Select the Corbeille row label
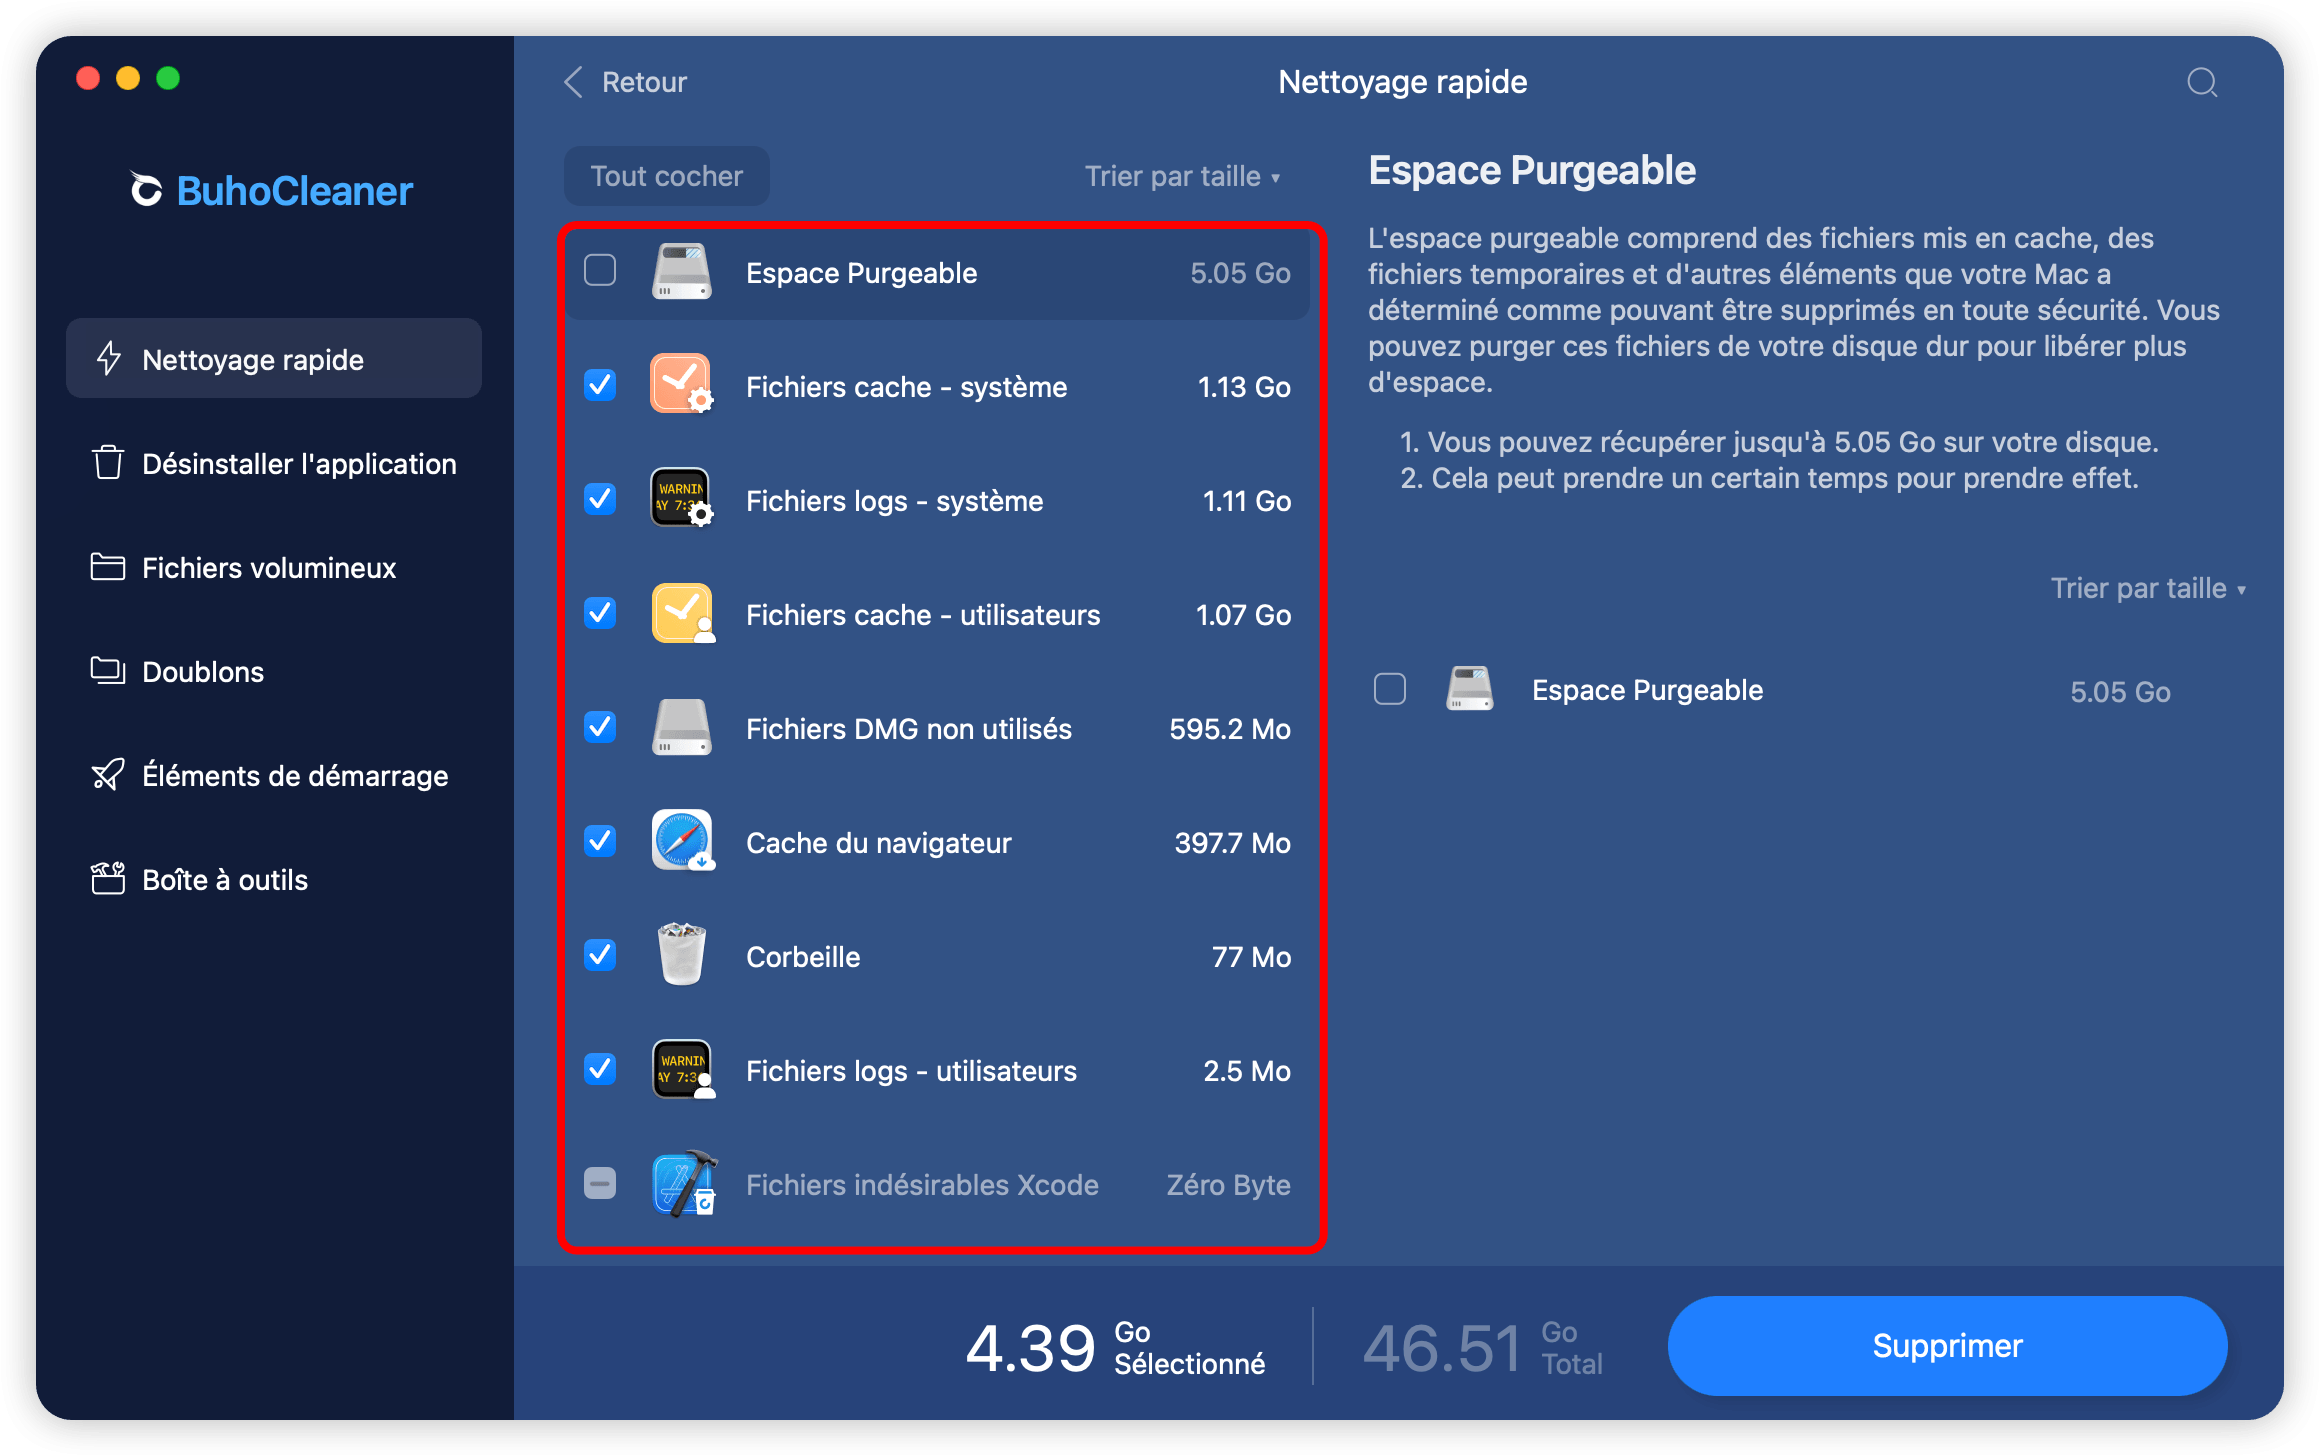 [x=803, y=957]
